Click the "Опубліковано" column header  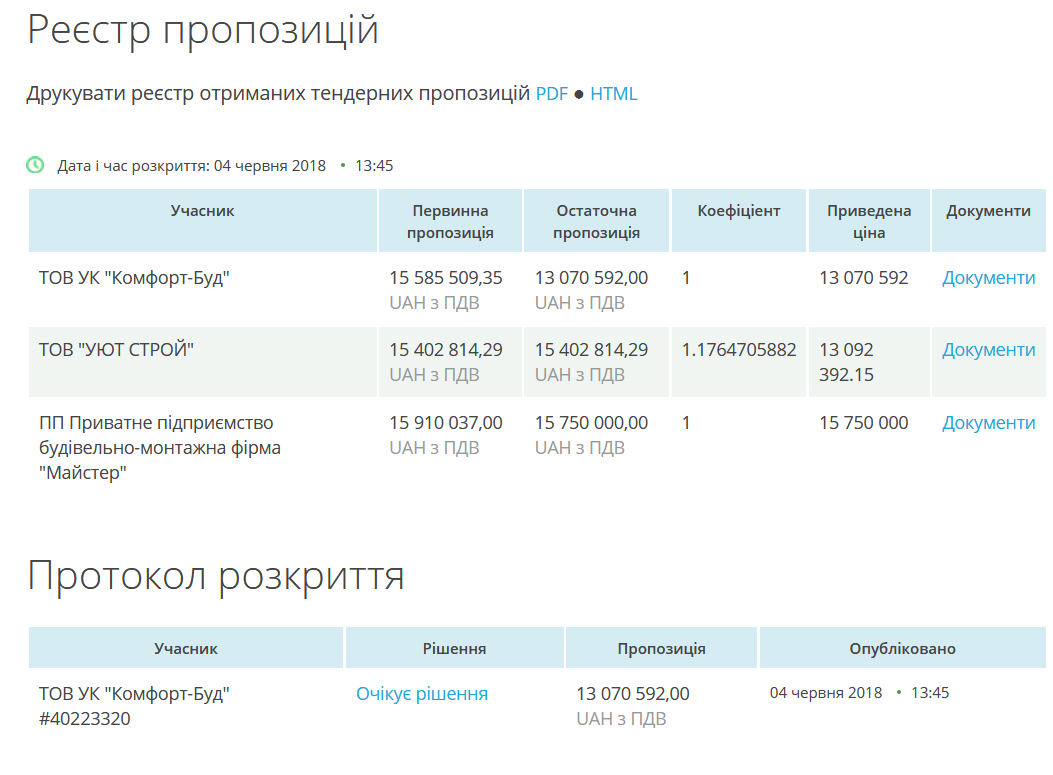pyautogui.click(x=902, y=649)
